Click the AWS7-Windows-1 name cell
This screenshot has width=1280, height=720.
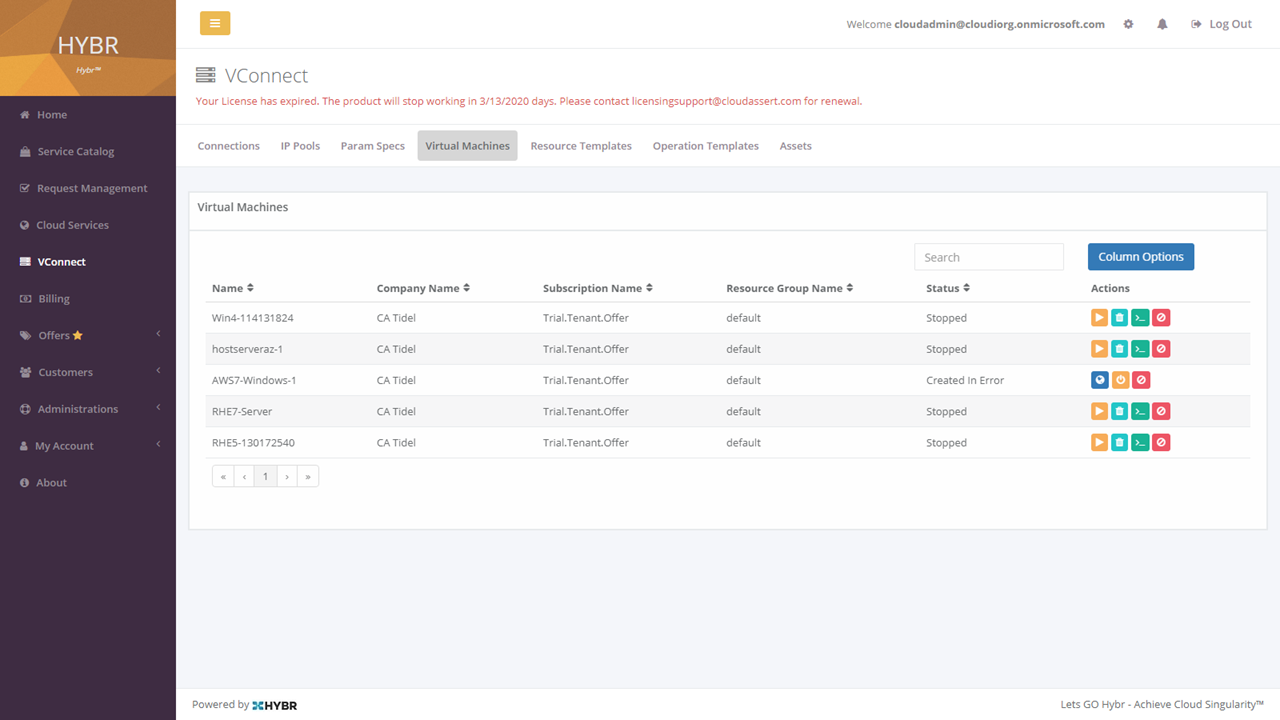click(x=254, y=380)
